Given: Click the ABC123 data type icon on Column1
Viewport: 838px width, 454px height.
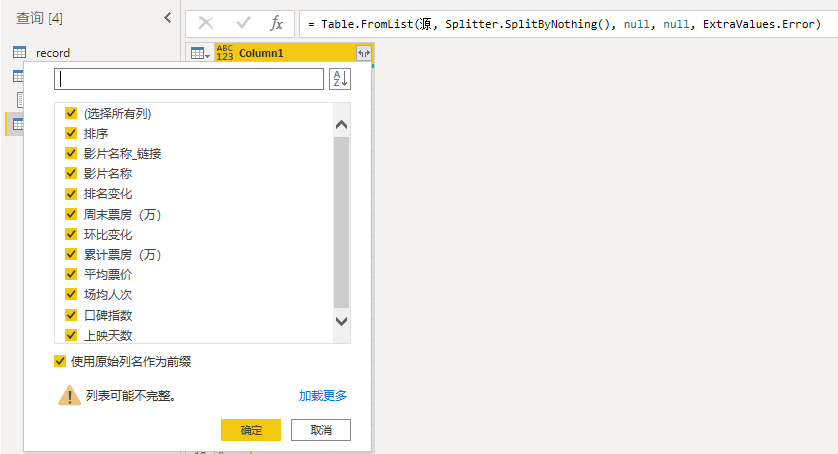Looking at the screenshot, I should coord(224,53).
